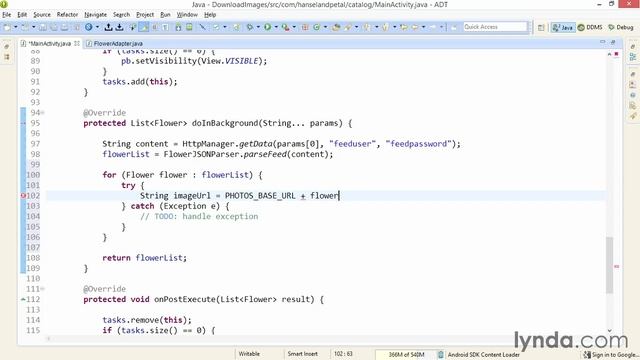Screen dimensions: 640x360
Task: Click the Open Perspective icon
Action: pos(541,27)
